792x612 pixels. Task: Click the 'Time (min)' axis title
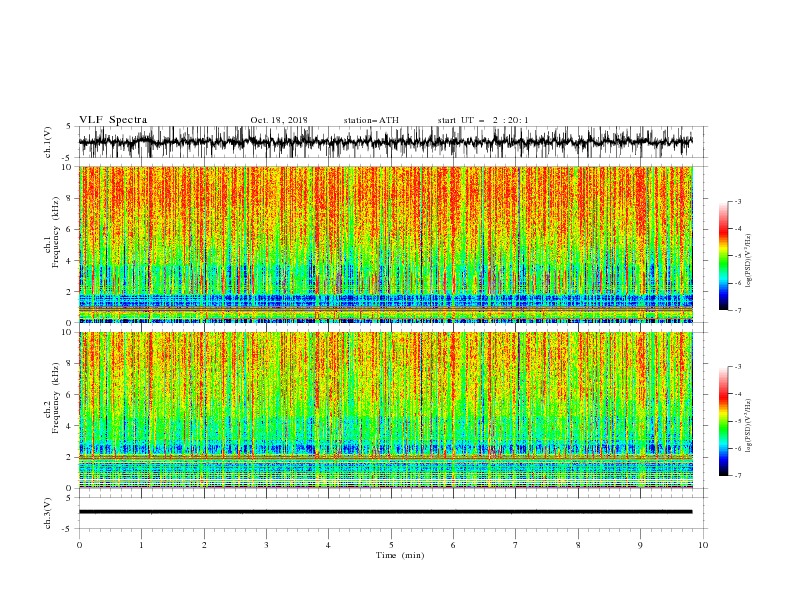pos(400,555)
